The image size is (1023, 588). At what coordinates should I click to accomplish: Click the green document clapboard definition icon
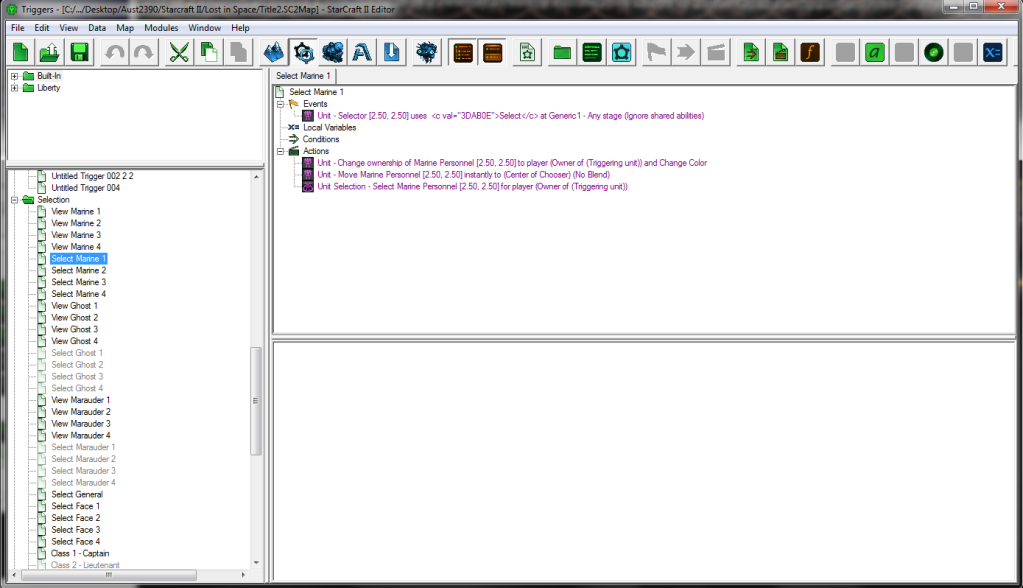pyautogui.click(x=780, y=52)
